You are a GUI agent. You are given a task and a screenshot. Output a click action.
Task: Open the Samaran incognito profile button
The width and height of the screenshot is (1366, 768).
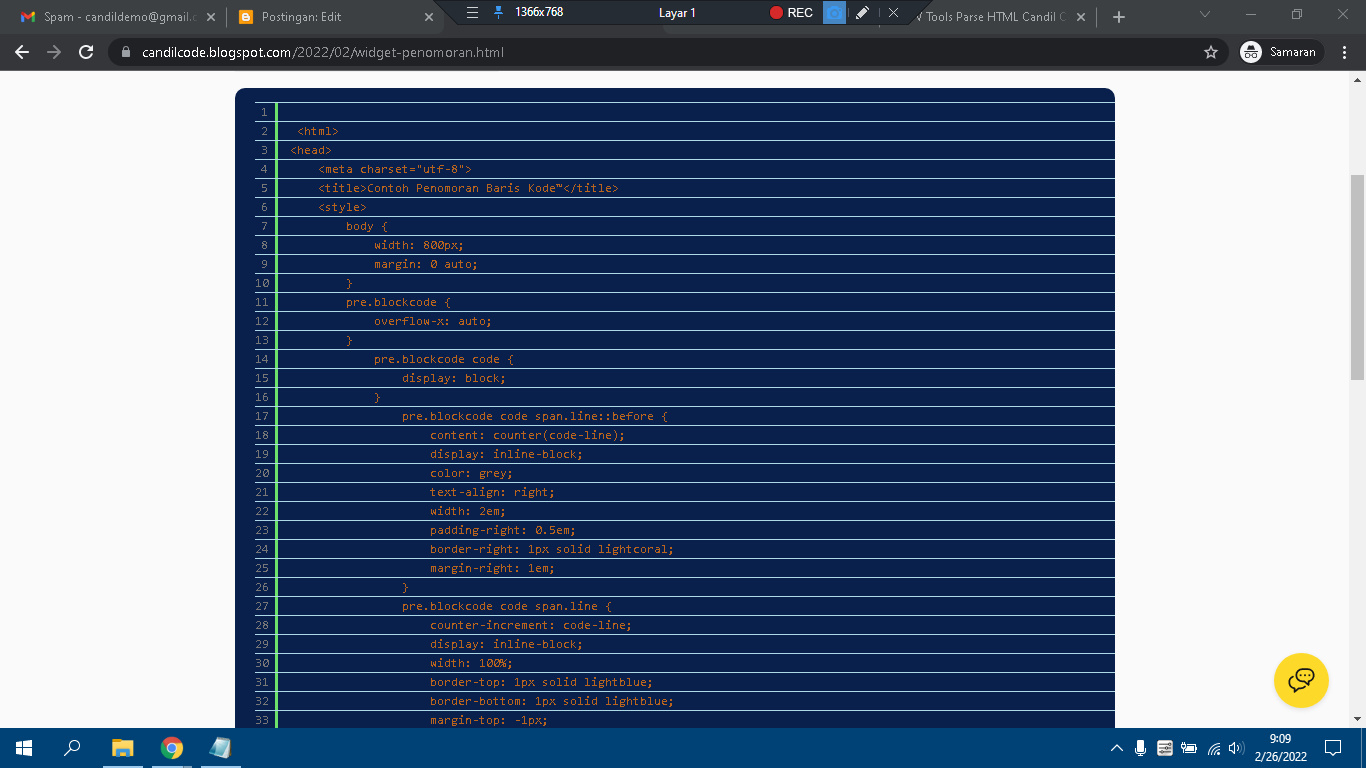click(x=1281, y=52)
